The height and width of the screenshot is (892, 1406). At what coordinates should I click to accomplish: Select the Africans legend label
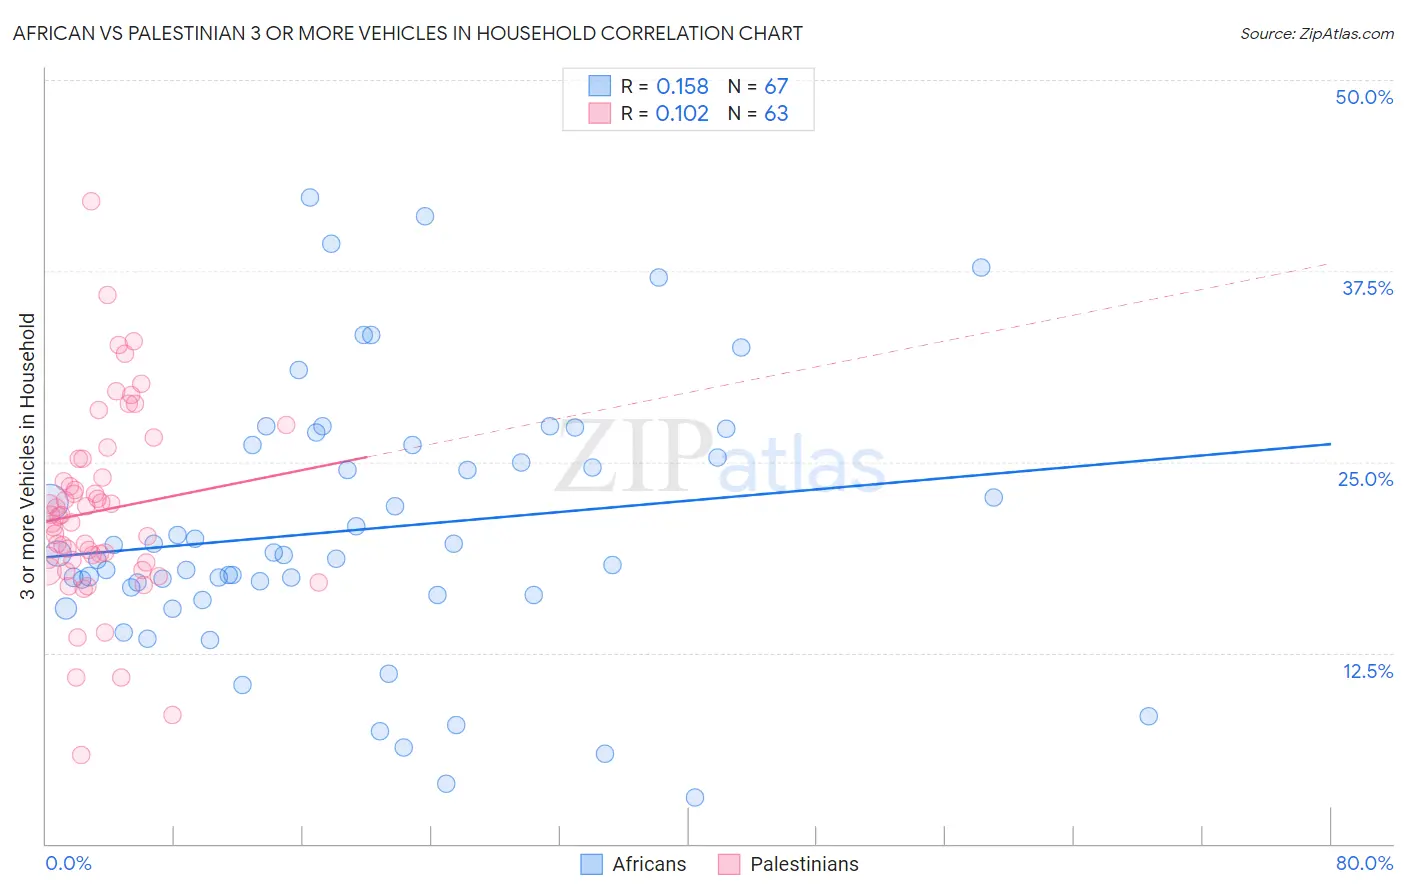(649, 864)
